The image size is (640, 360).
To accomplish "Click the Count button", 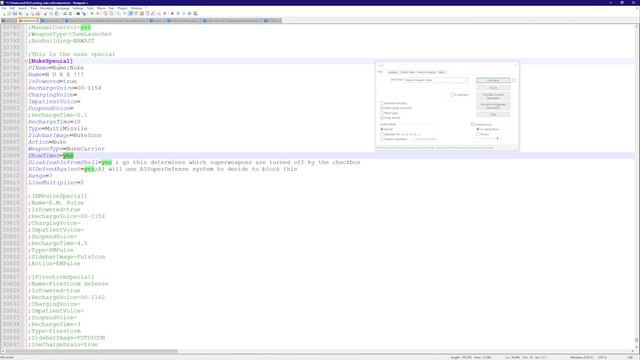I will click(x=493, y=88).
